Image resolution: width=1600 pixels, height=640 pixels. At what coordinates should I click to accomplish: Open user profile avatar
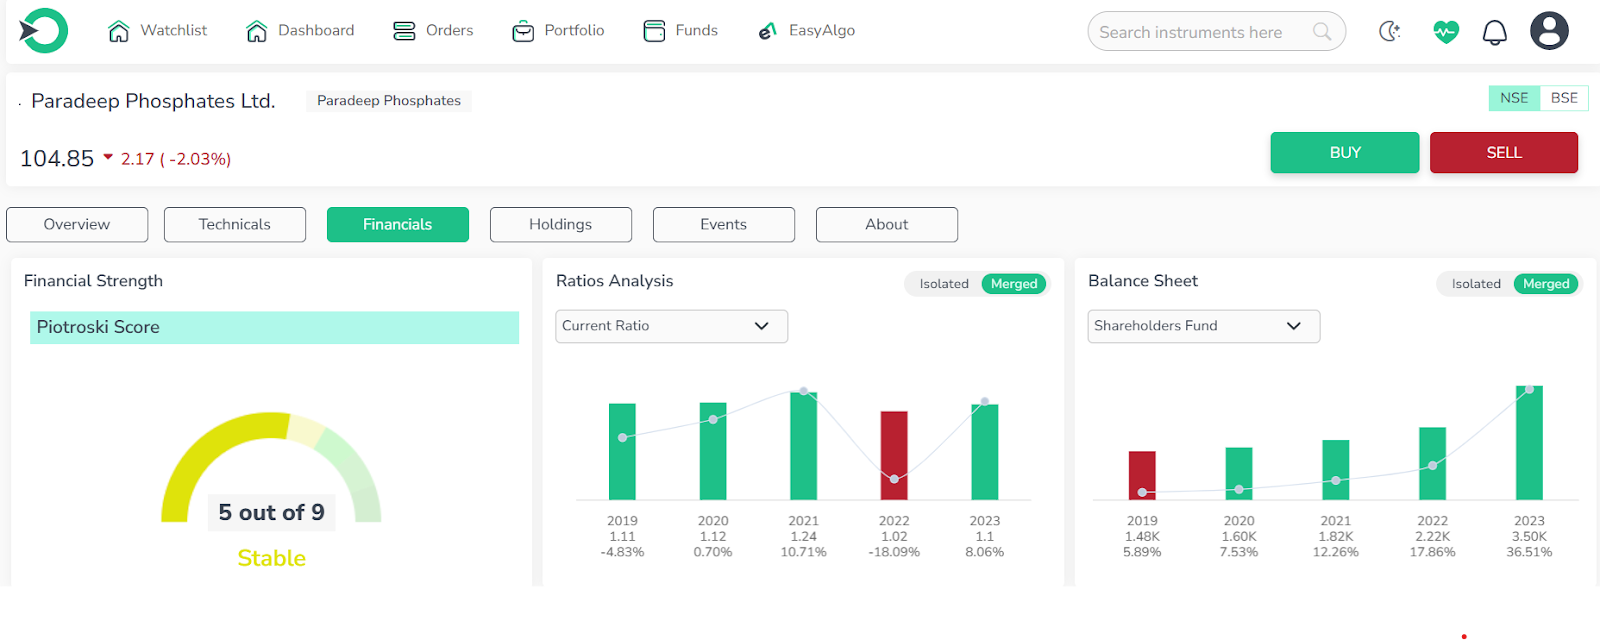pyautogui.click(x=1549, y=31)
